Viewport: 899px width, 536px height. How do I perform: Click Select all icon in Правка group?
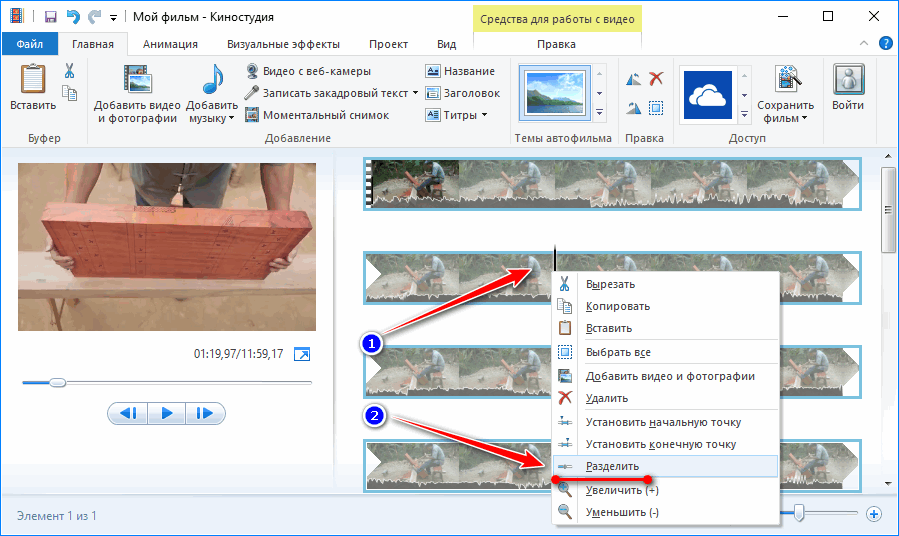click(656, 108)
